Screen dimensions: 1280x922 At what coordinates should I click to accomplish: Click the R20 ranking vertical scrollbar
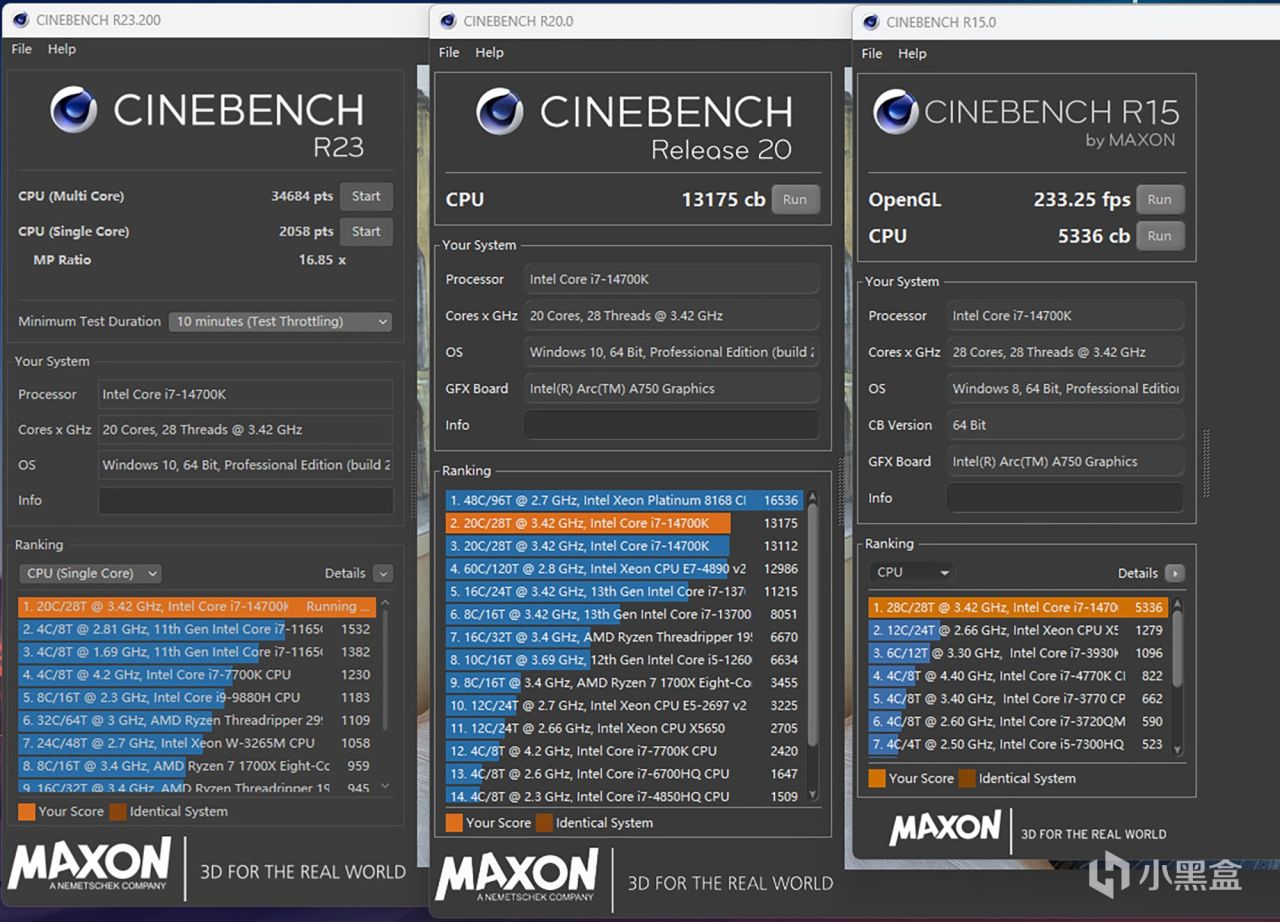click(x=812, y=625)
